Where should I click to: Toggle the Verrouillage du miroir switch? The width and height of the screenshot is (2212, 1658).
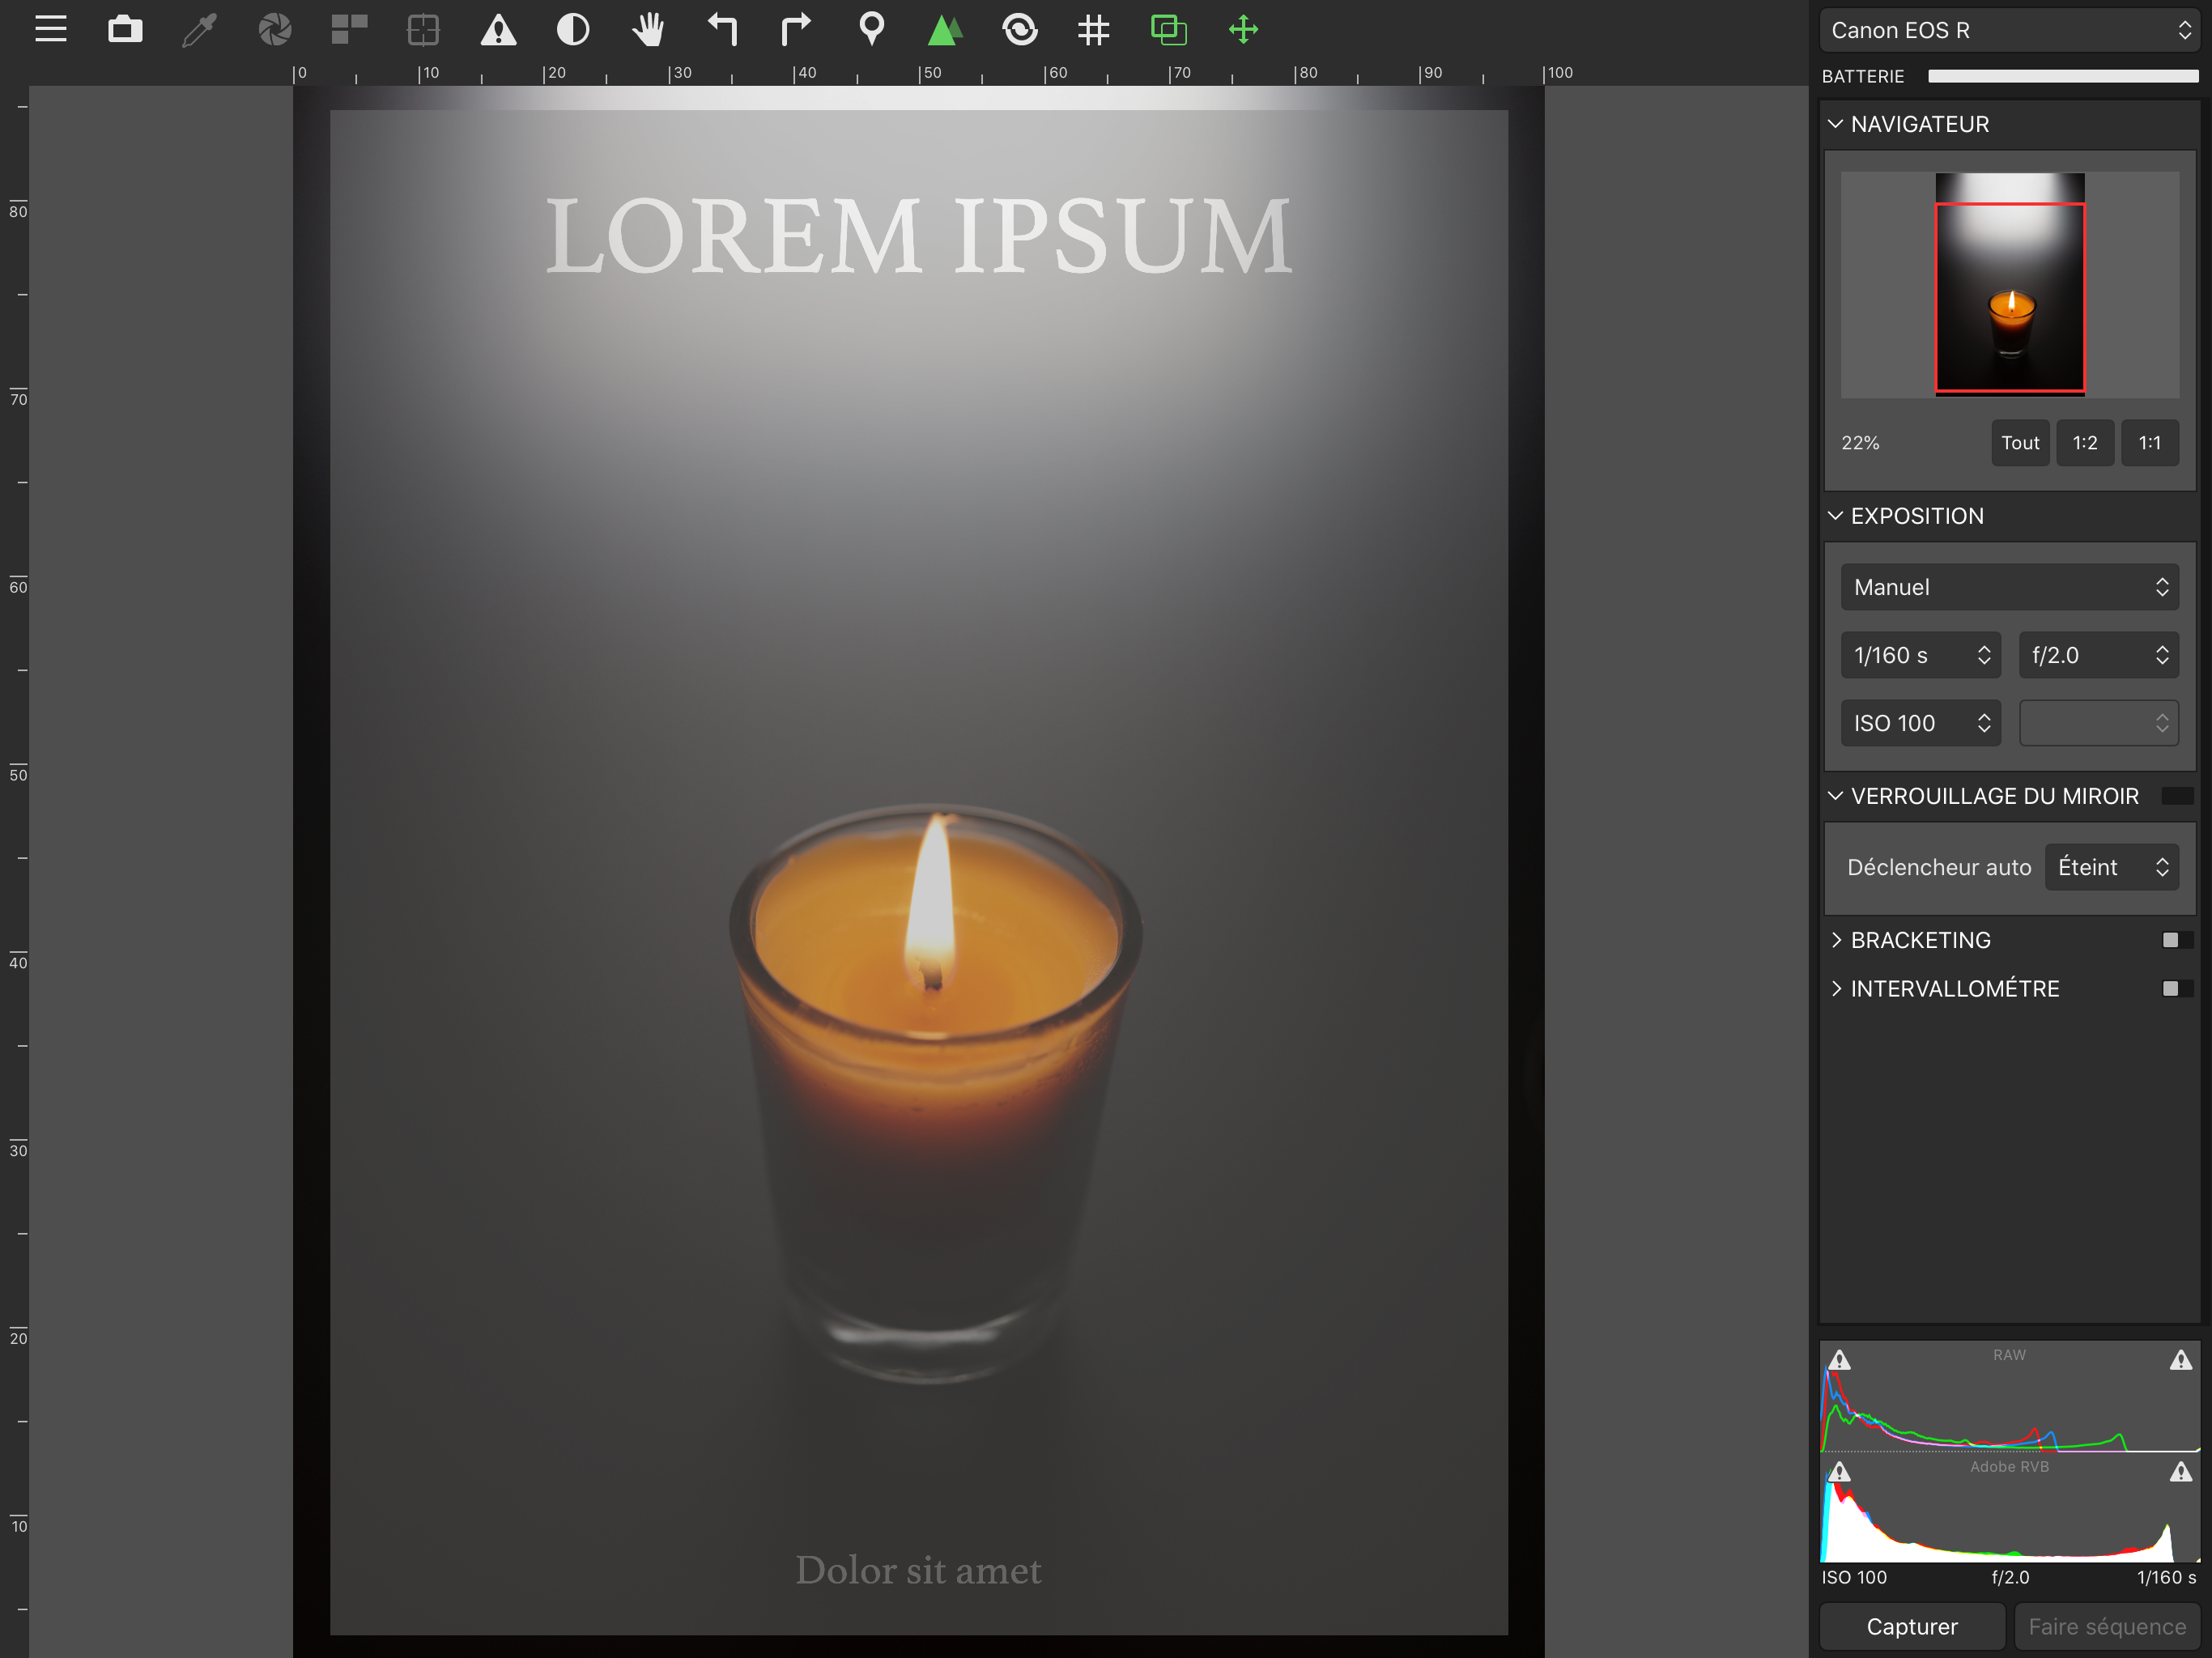[x=2177, y=796]
